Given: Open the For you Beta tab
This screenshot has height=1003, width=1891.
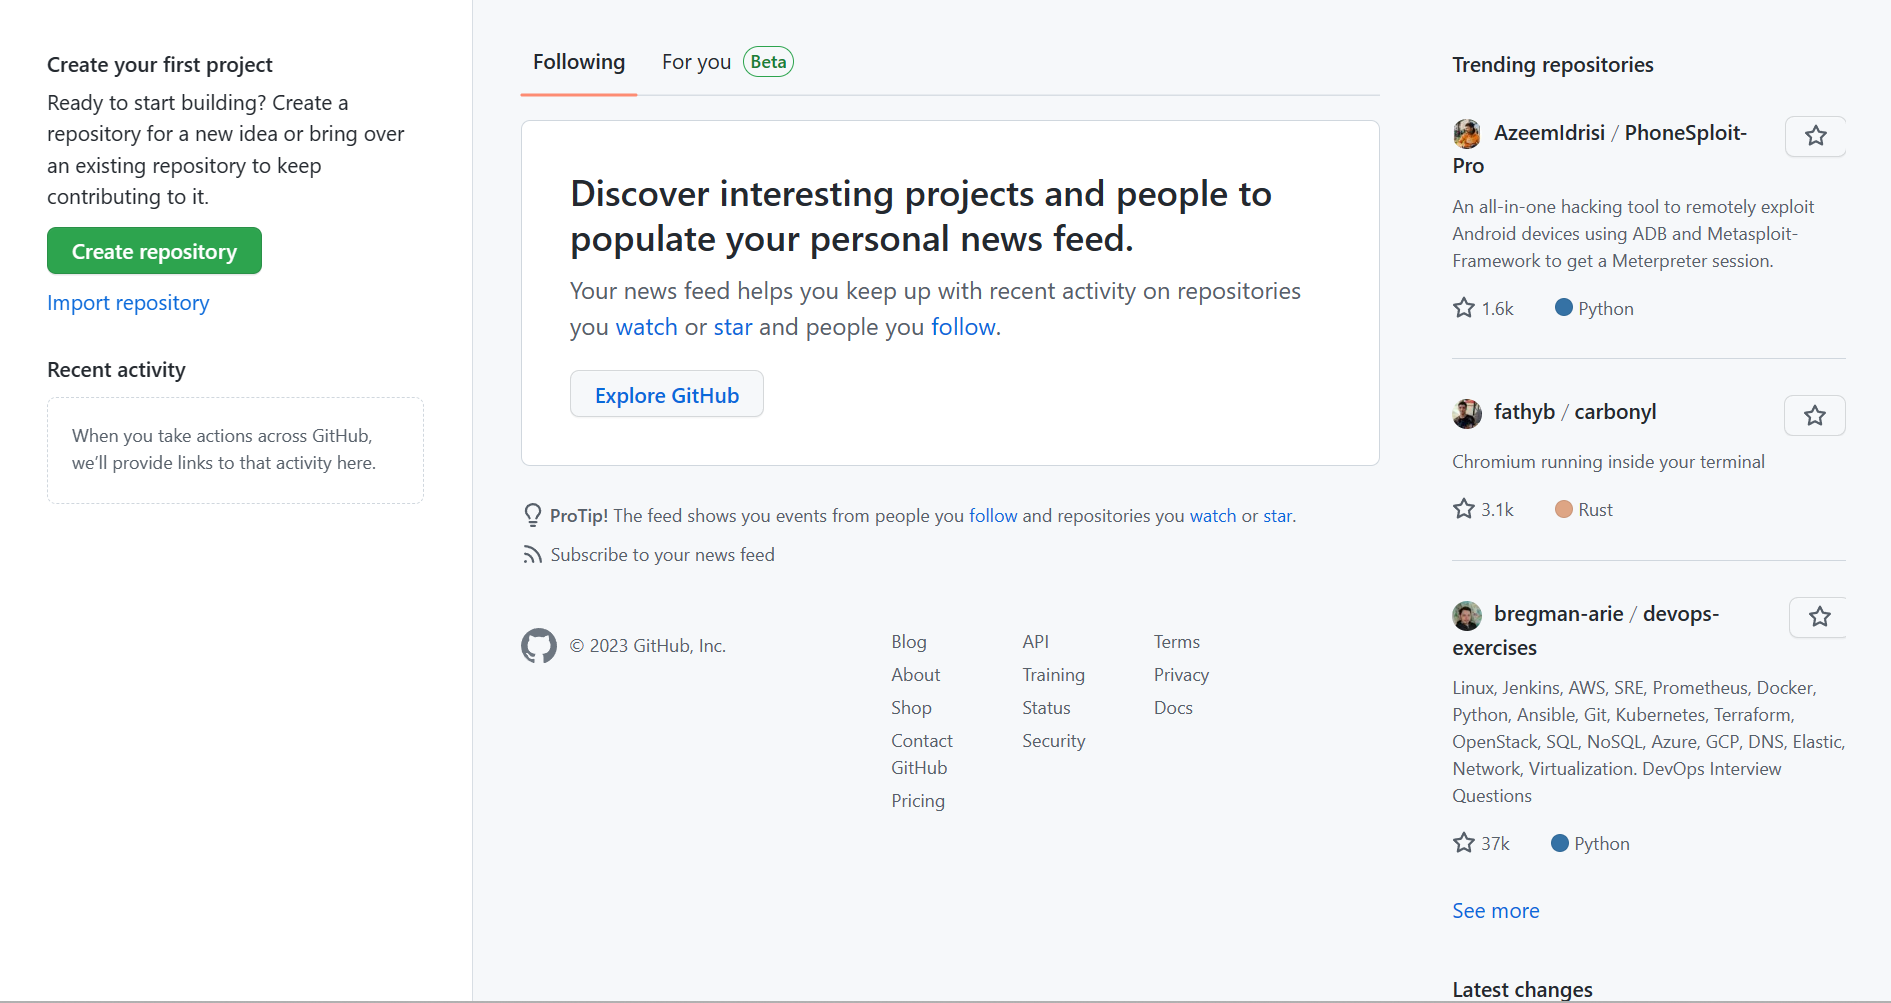Looking at the screenshot, I should point(727,62).
